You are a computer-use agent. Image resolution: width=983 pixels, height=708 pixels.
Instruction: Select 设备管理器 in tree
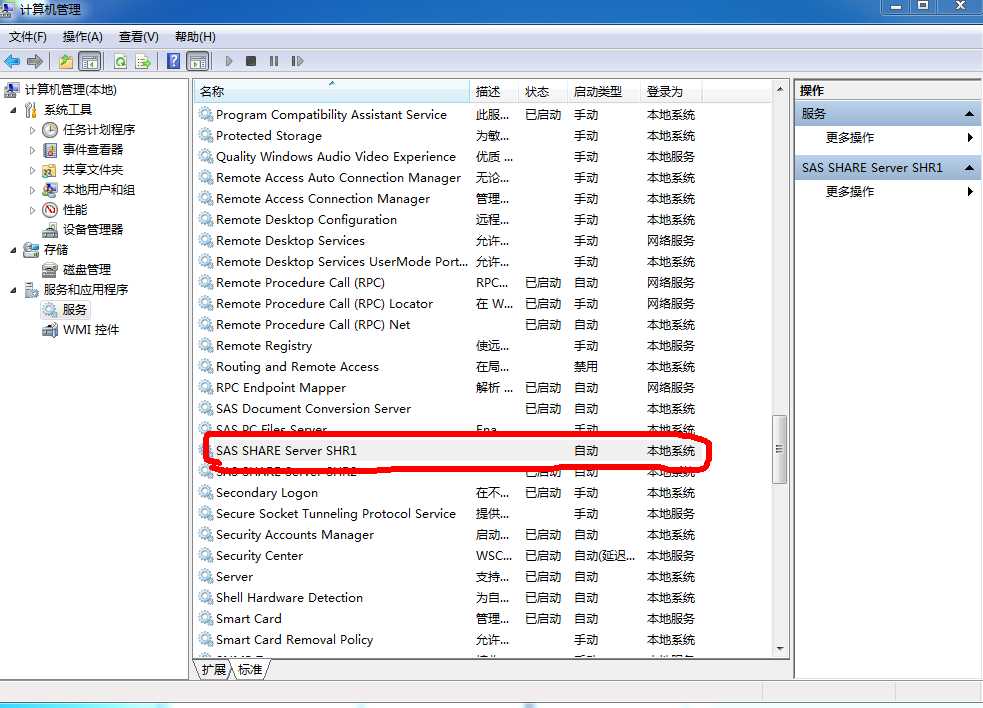[x=93, y=230]
